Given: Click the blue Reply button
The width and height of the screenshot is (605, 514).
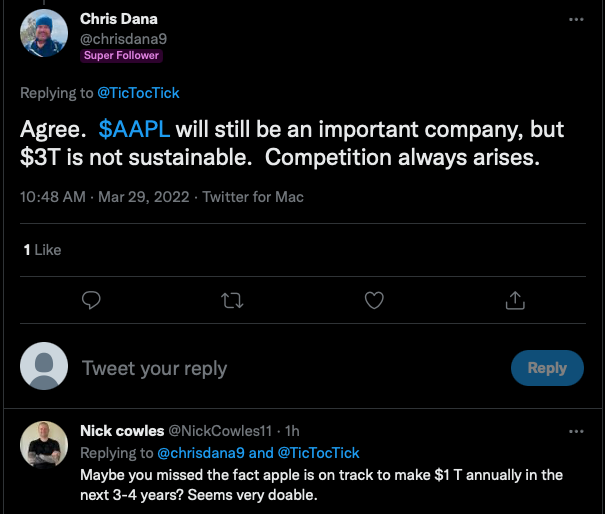Looking at the screenshot, I should [547, 368].
